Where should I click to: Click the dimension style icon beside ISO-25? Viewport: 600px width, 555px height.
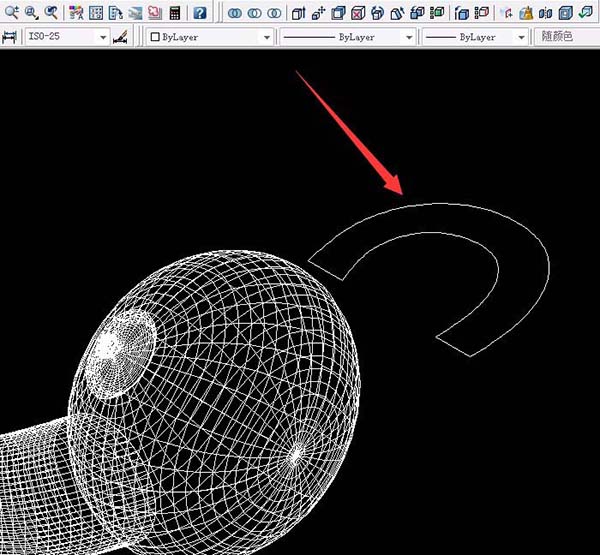pos(10,37)
